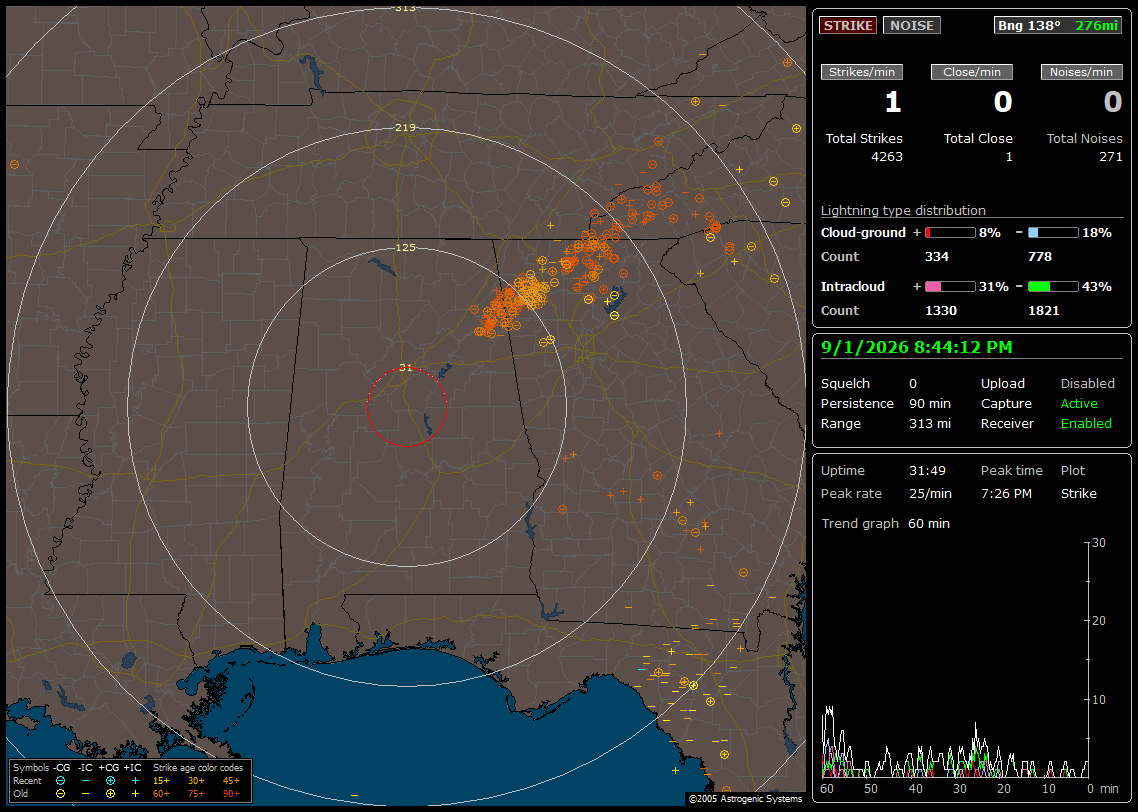Screen dimensions: 1138x812
Task: Click the green date and time display
Action: tap(916, 347)
